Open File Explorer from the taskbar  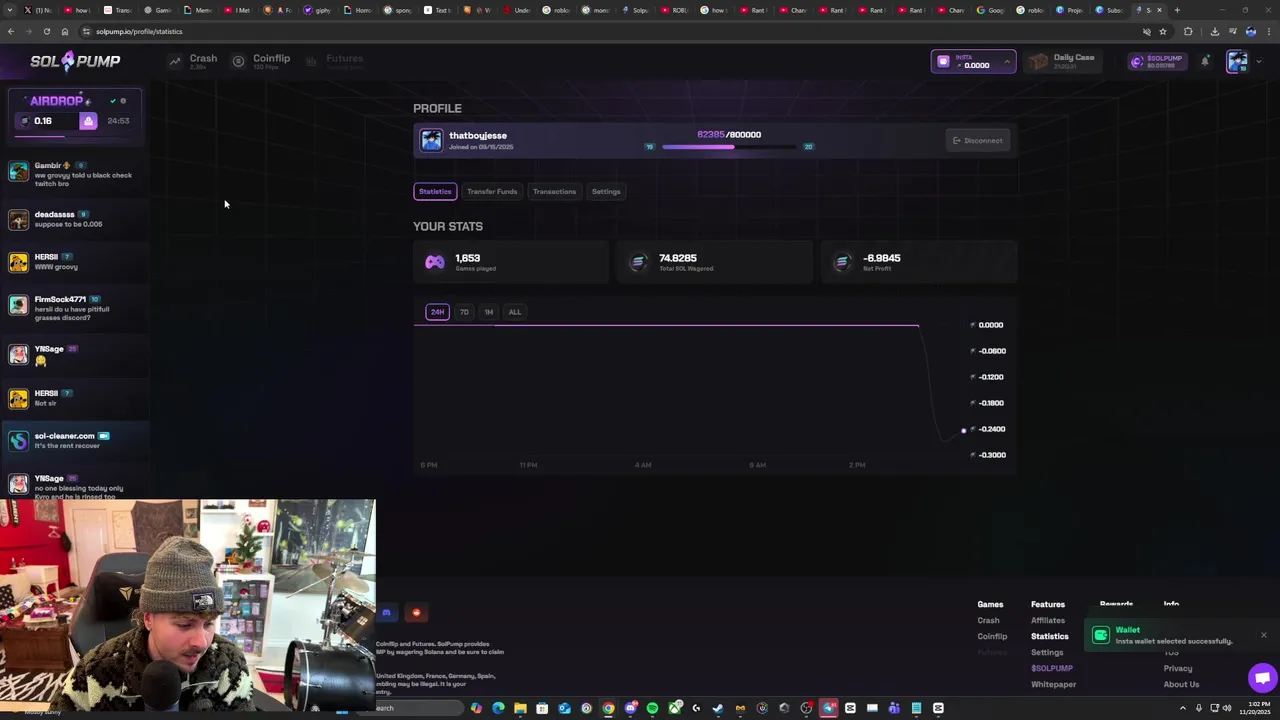[x=520, y=708]
